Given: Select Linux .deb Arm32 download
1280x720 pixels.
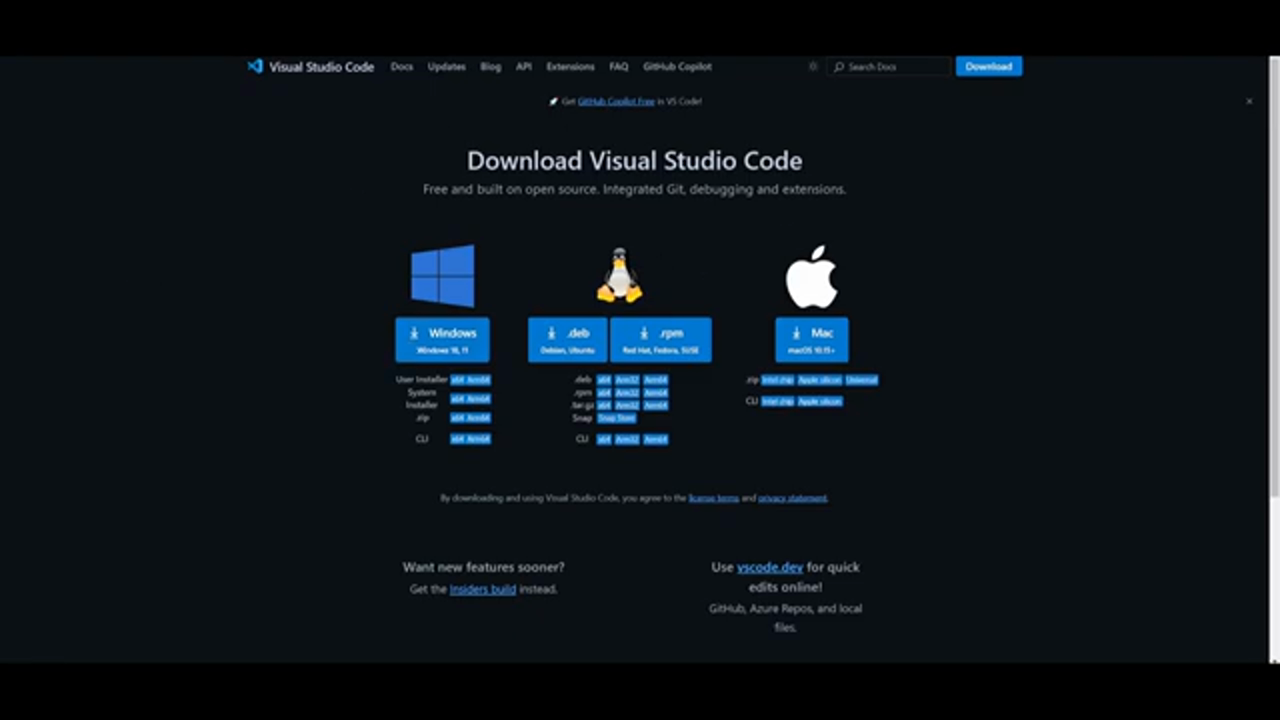Looking at the screenshot, I should pyautogui.click(x=627, y=380).
